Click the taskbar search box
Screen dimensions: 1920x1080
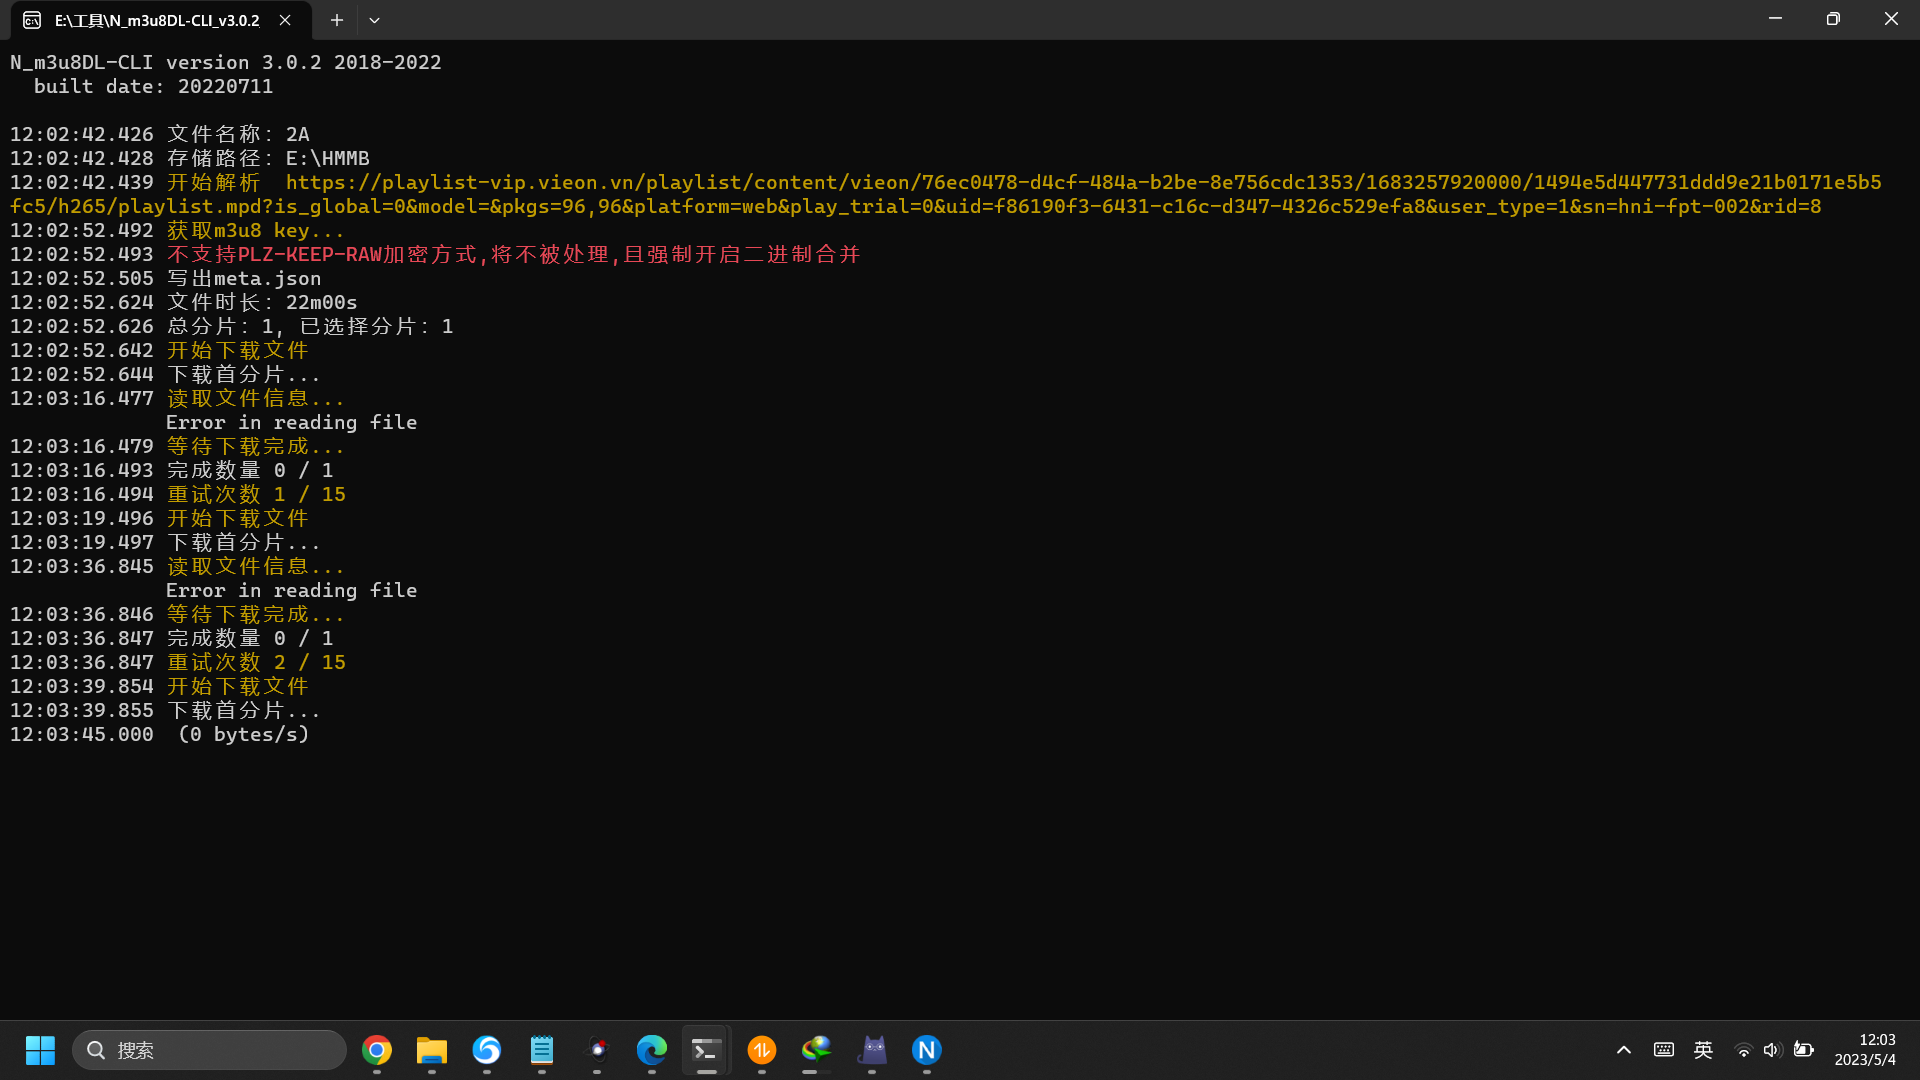pyautogui.click(x=209, y=1050)
